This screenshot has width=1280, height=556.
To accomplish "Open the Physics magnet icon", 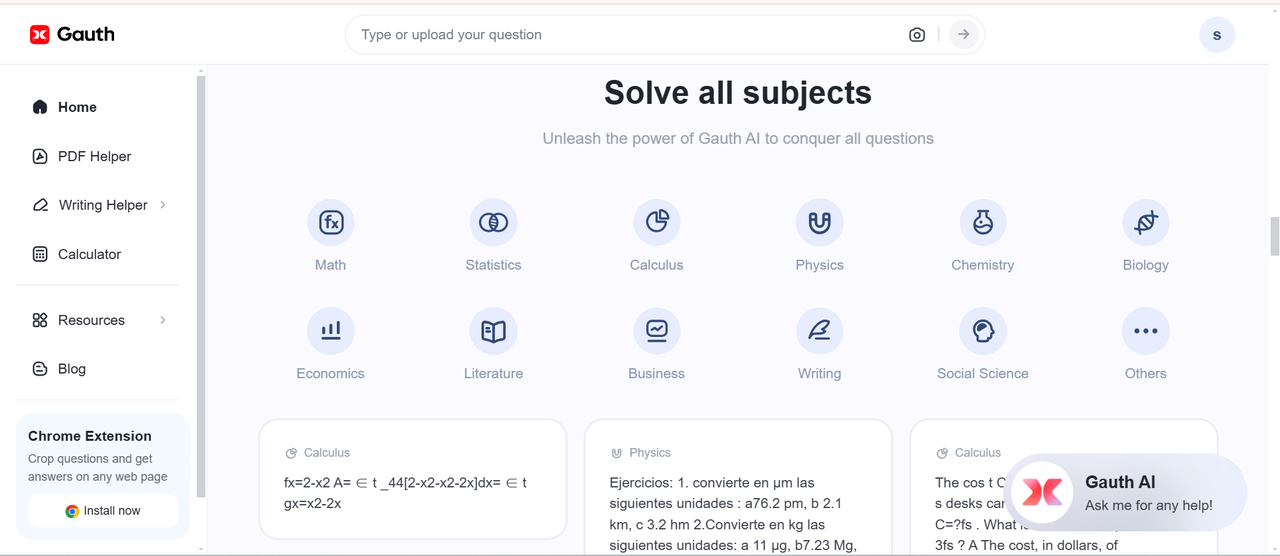I will [820, 222].
